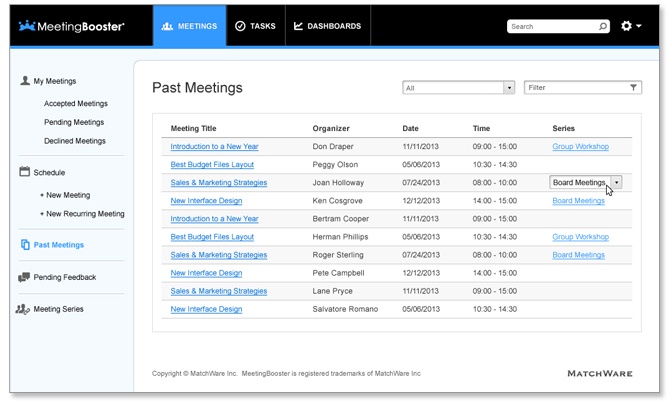Expand the settings gear dropdown arrow

(x=639, y=26)
